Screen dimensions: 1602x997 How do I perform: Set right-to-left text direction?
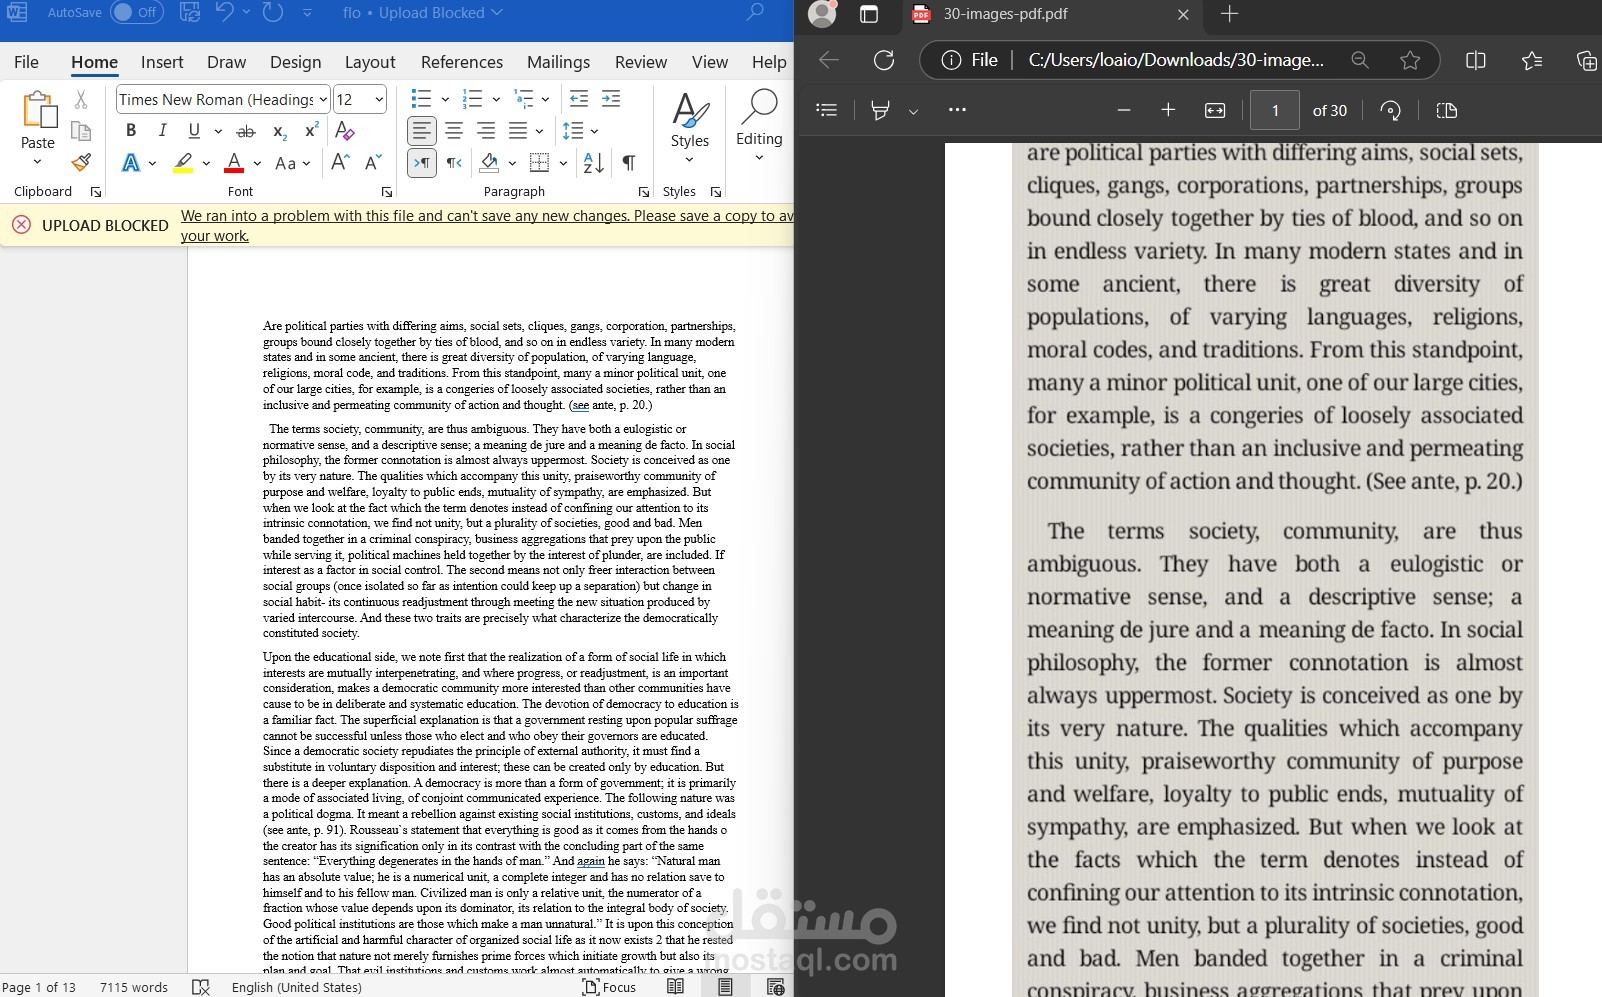click(x=454, y=162)
